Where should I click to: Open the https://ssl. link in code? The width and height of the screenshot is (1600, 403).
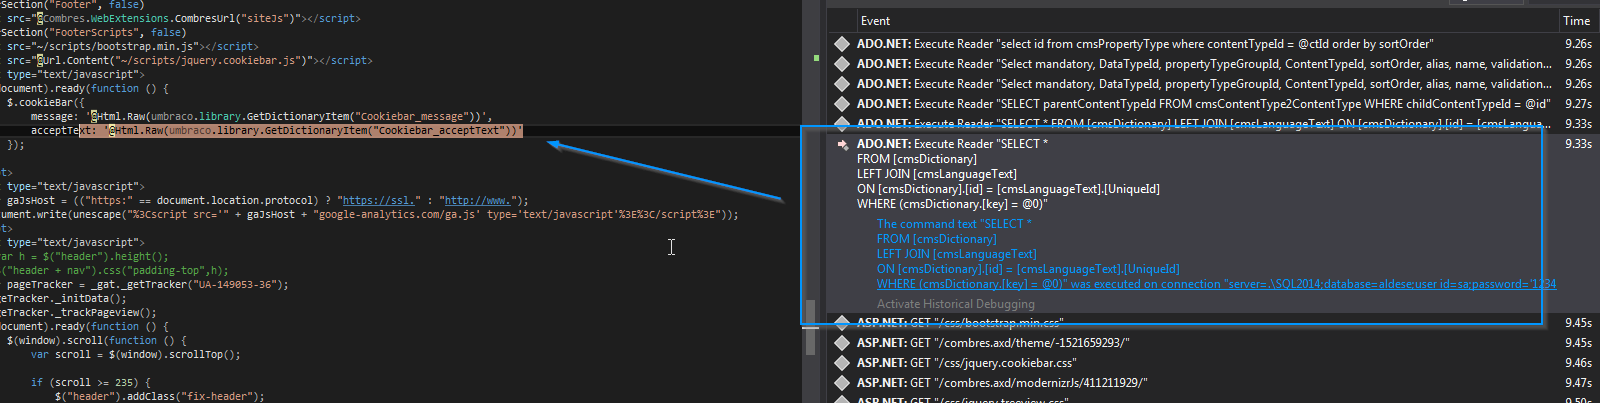pyautogui.click(x=379, y=200)
